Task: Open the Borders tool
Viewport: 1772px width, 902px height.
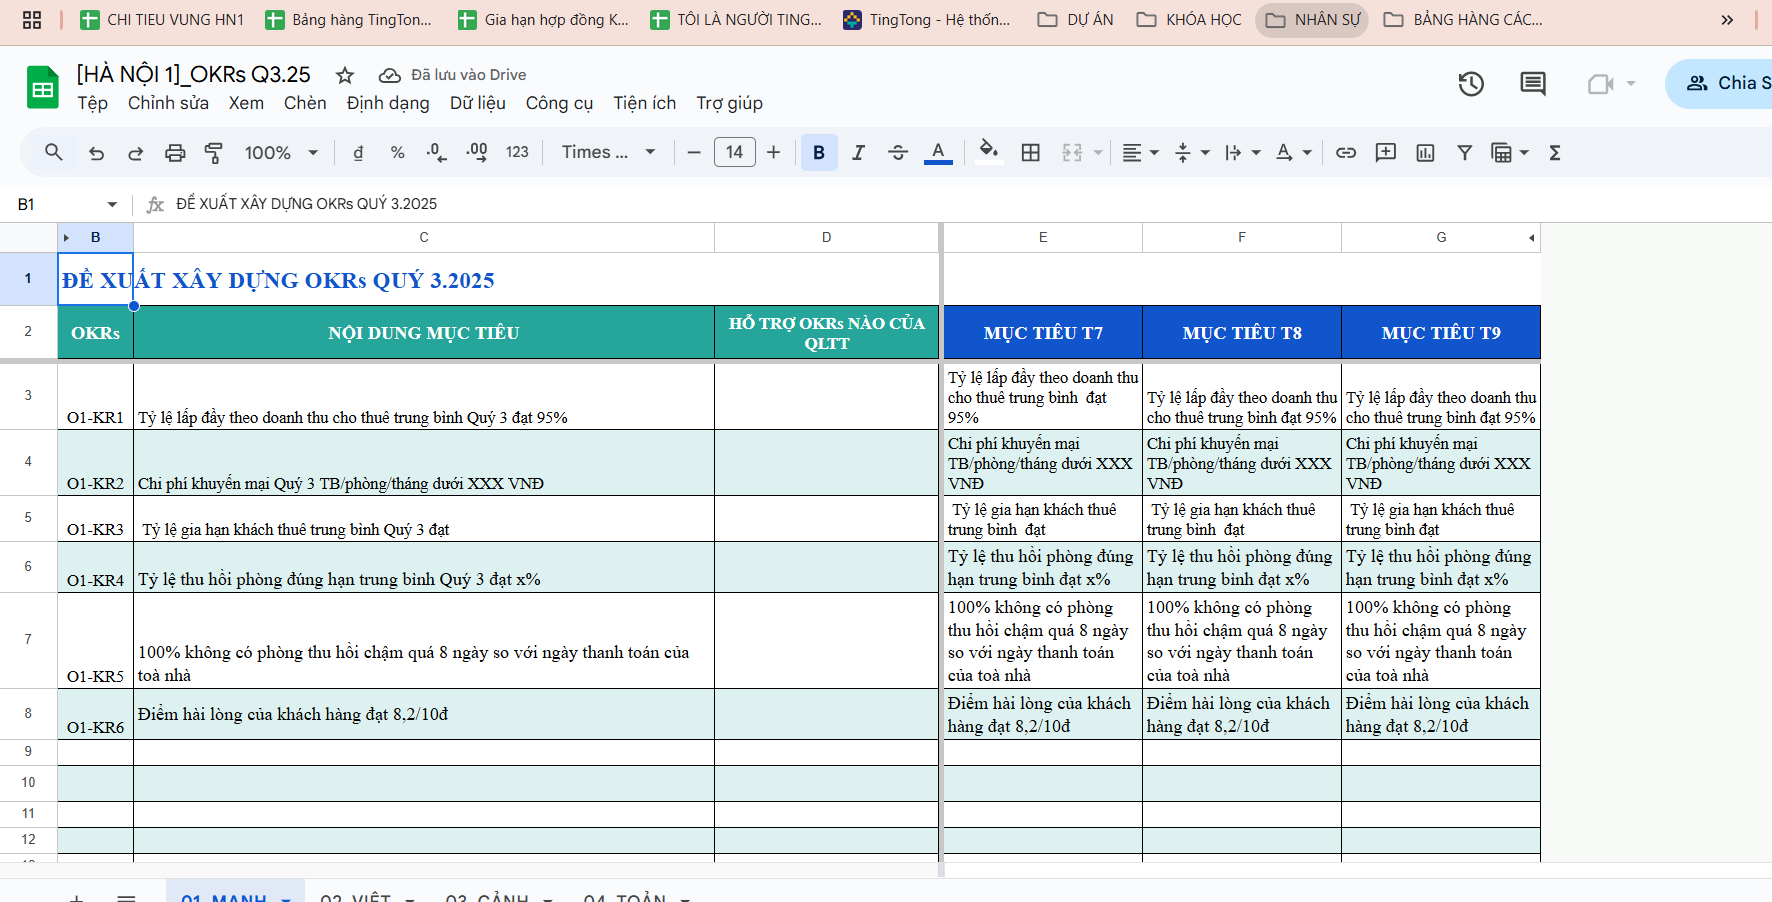Action: [x=1030, y=153]
